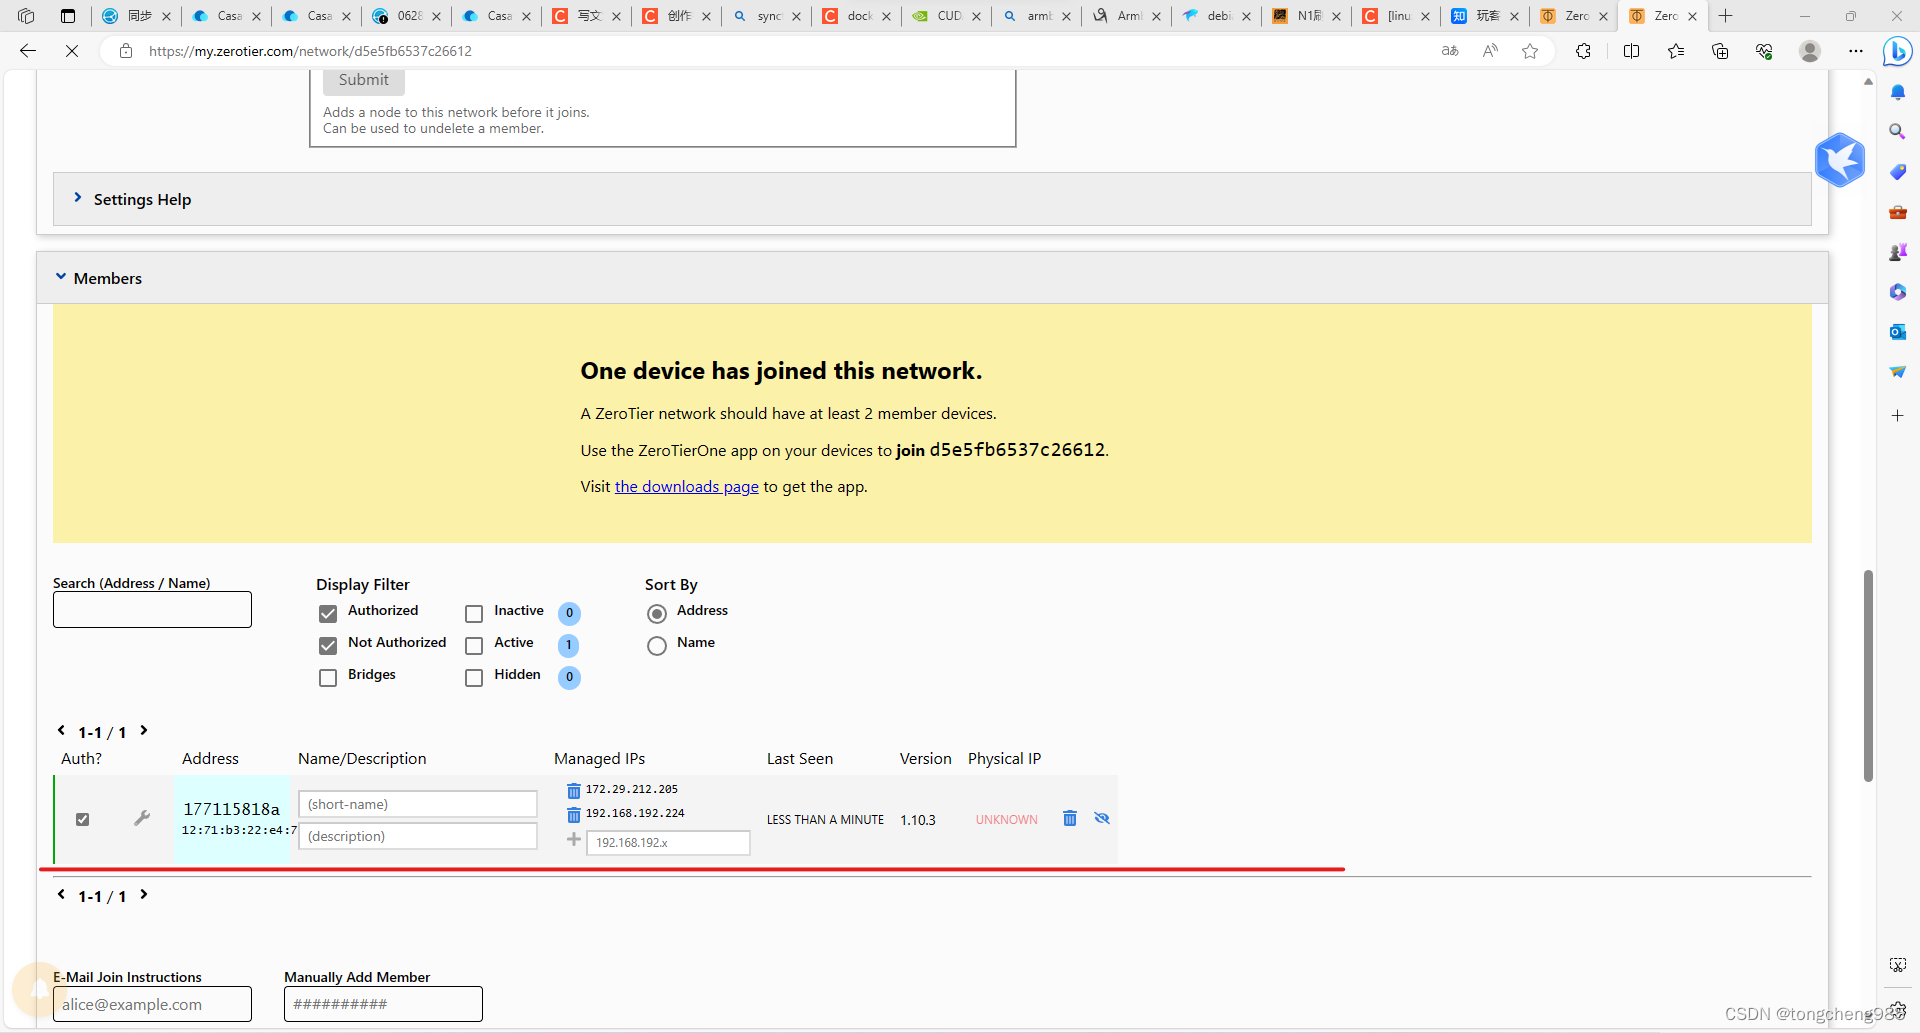Click the plus icon to customize Edge sidebar

1897,415
